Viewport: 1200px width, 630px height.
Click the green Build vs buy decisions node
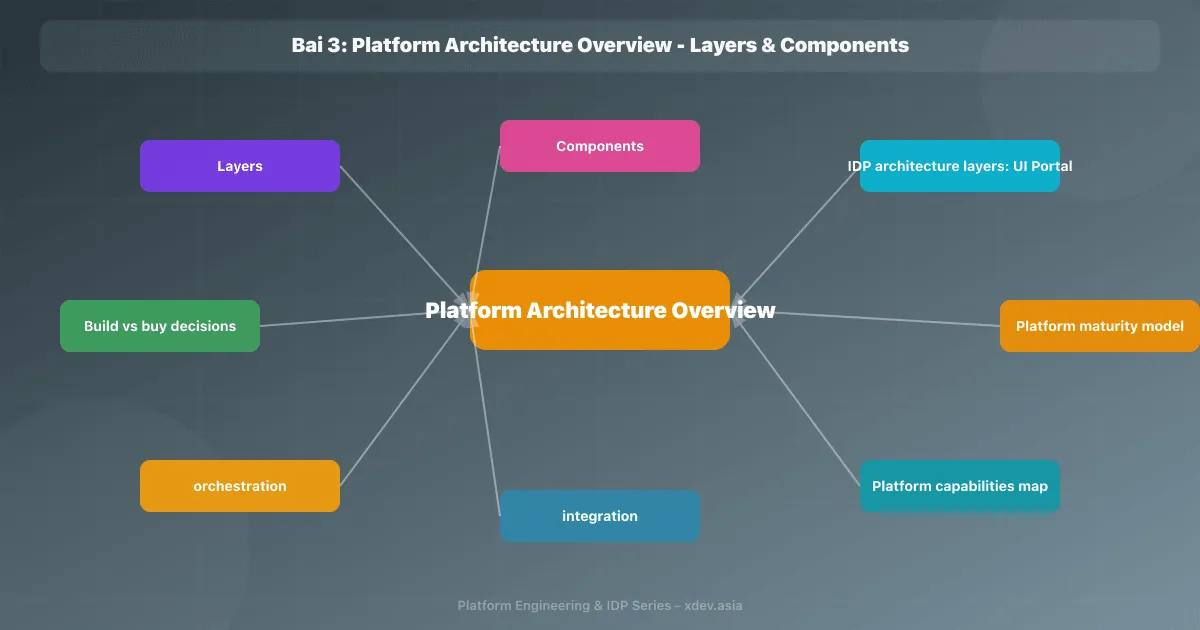pyautogui.click(x=160, y=326)
